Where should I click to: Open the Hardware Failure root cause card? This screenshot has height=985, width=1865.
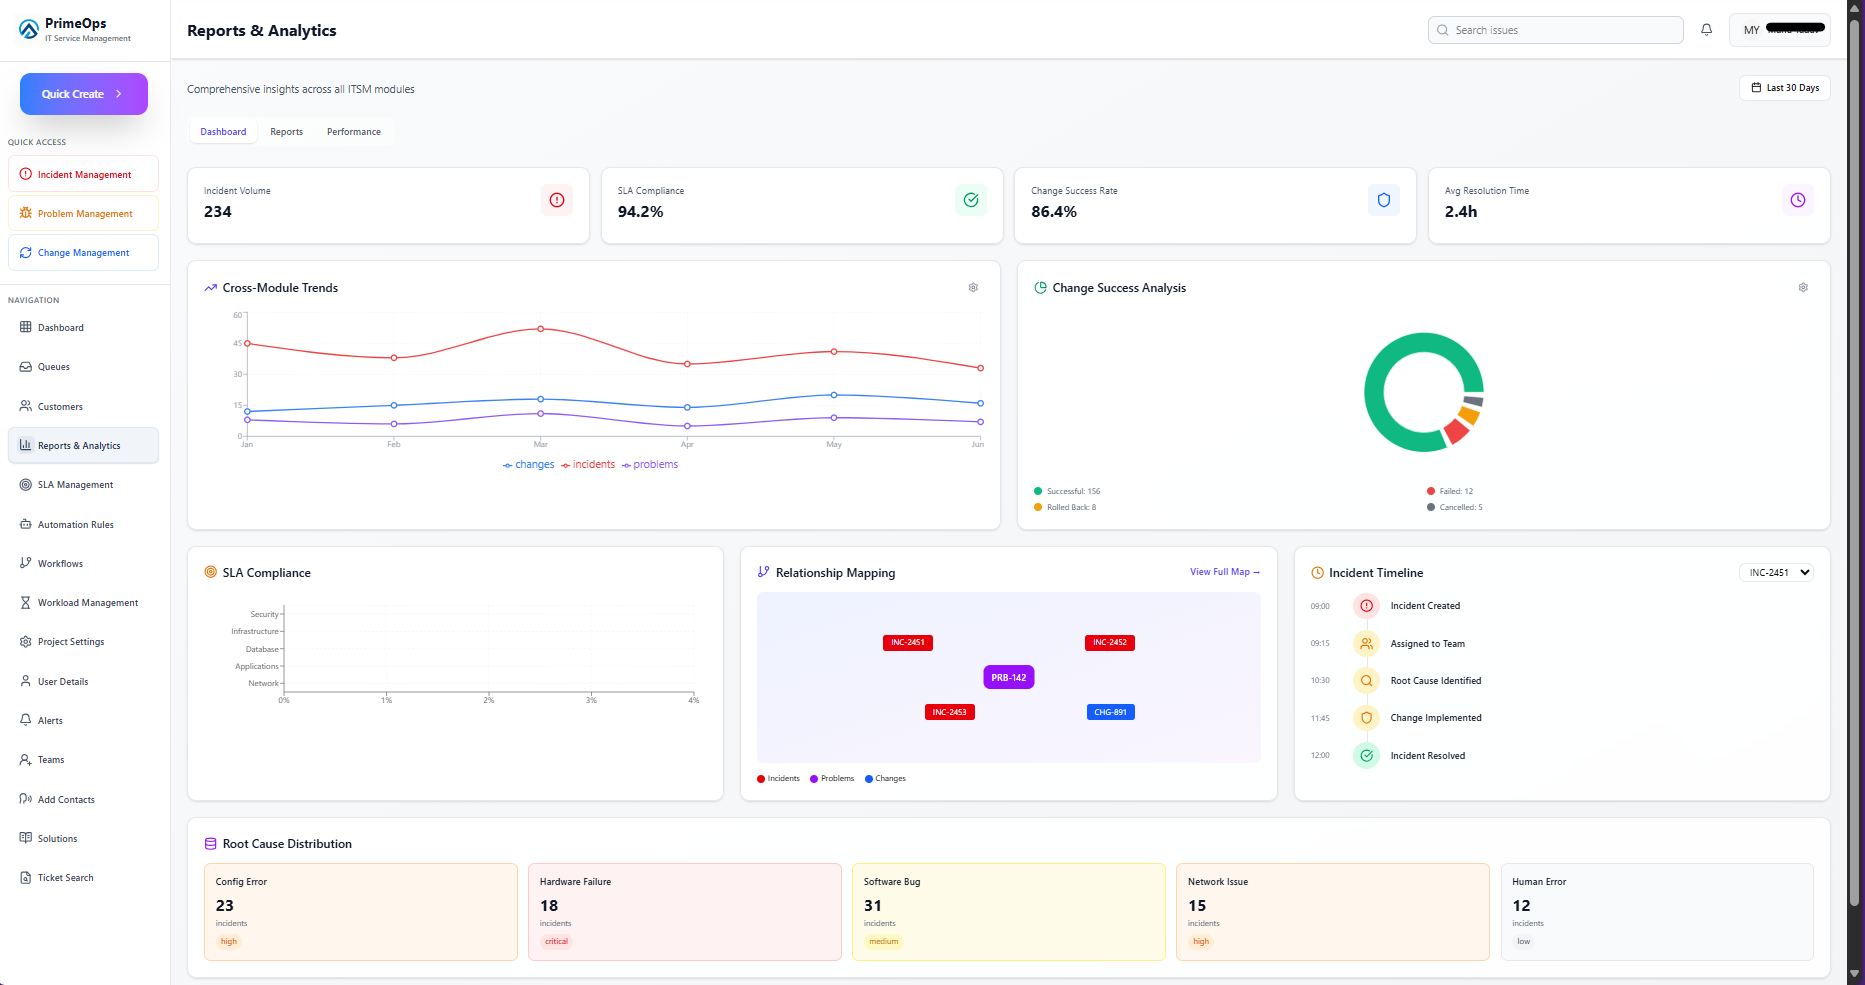[685, 912]
